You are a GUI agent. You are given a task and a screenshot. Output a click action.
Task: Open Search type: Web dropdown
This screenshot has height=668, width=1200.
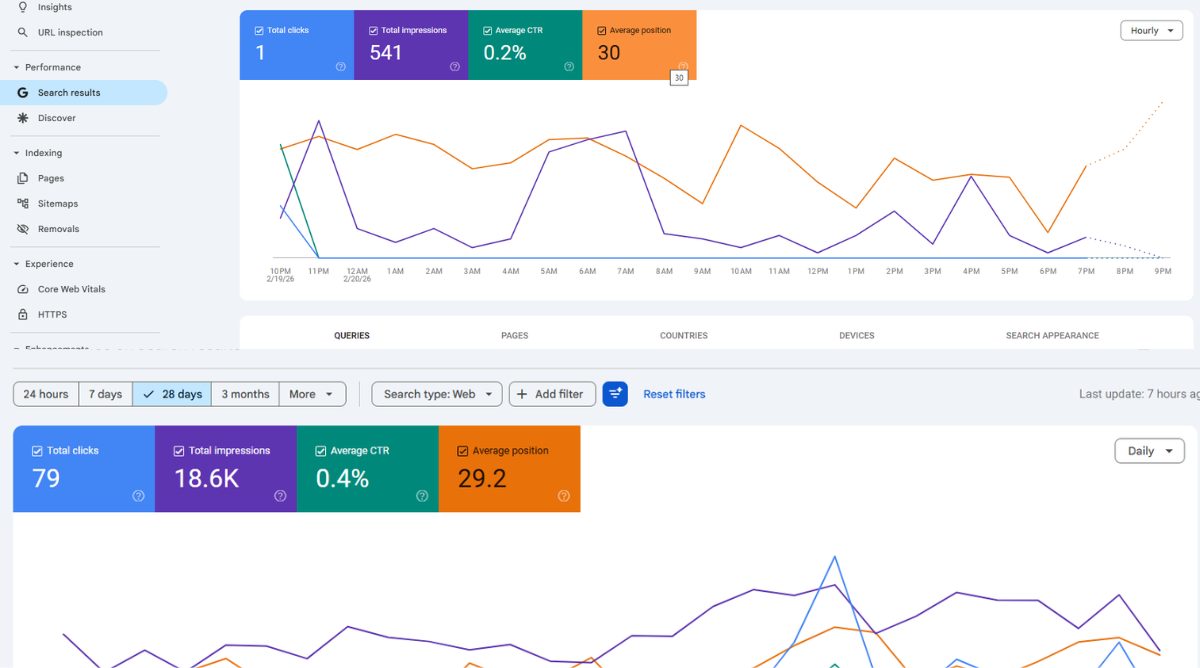coord(437,394)
